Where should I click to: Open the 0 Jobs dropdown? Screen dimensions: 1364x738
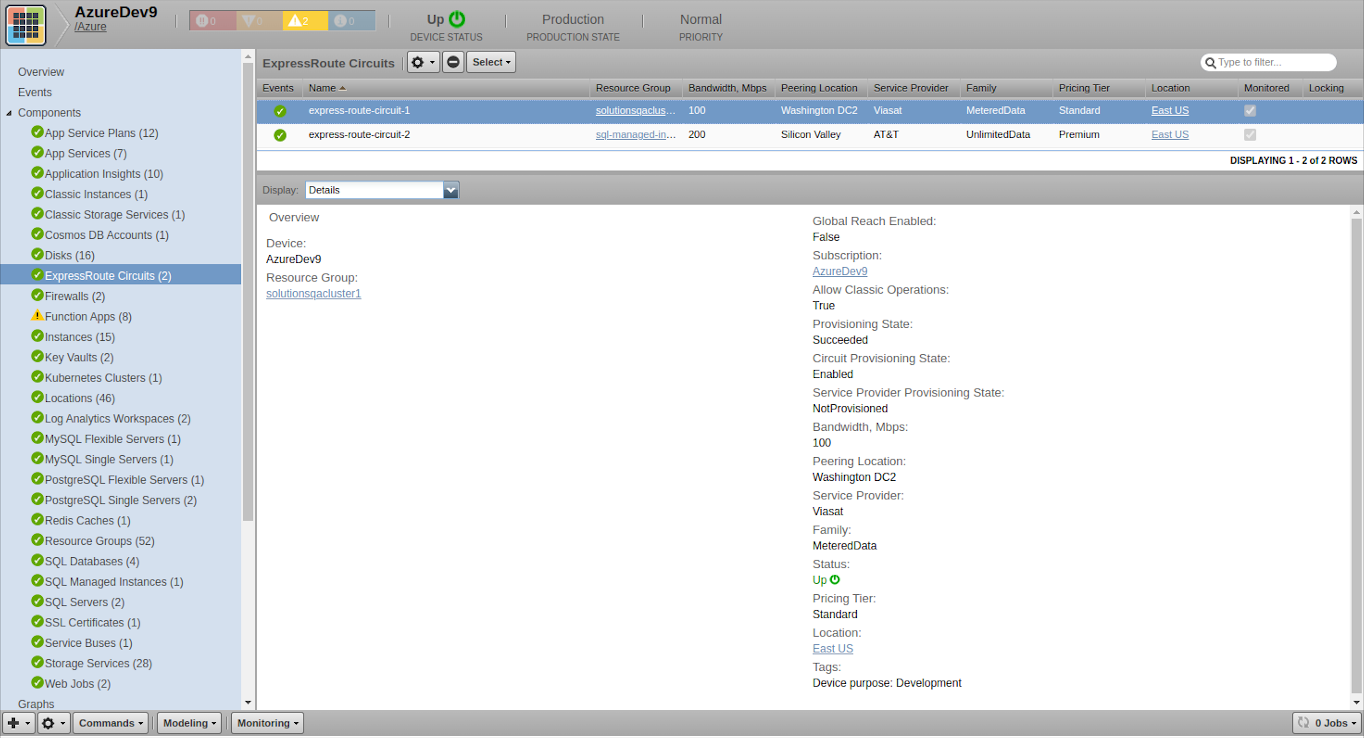pos(1326,723)
